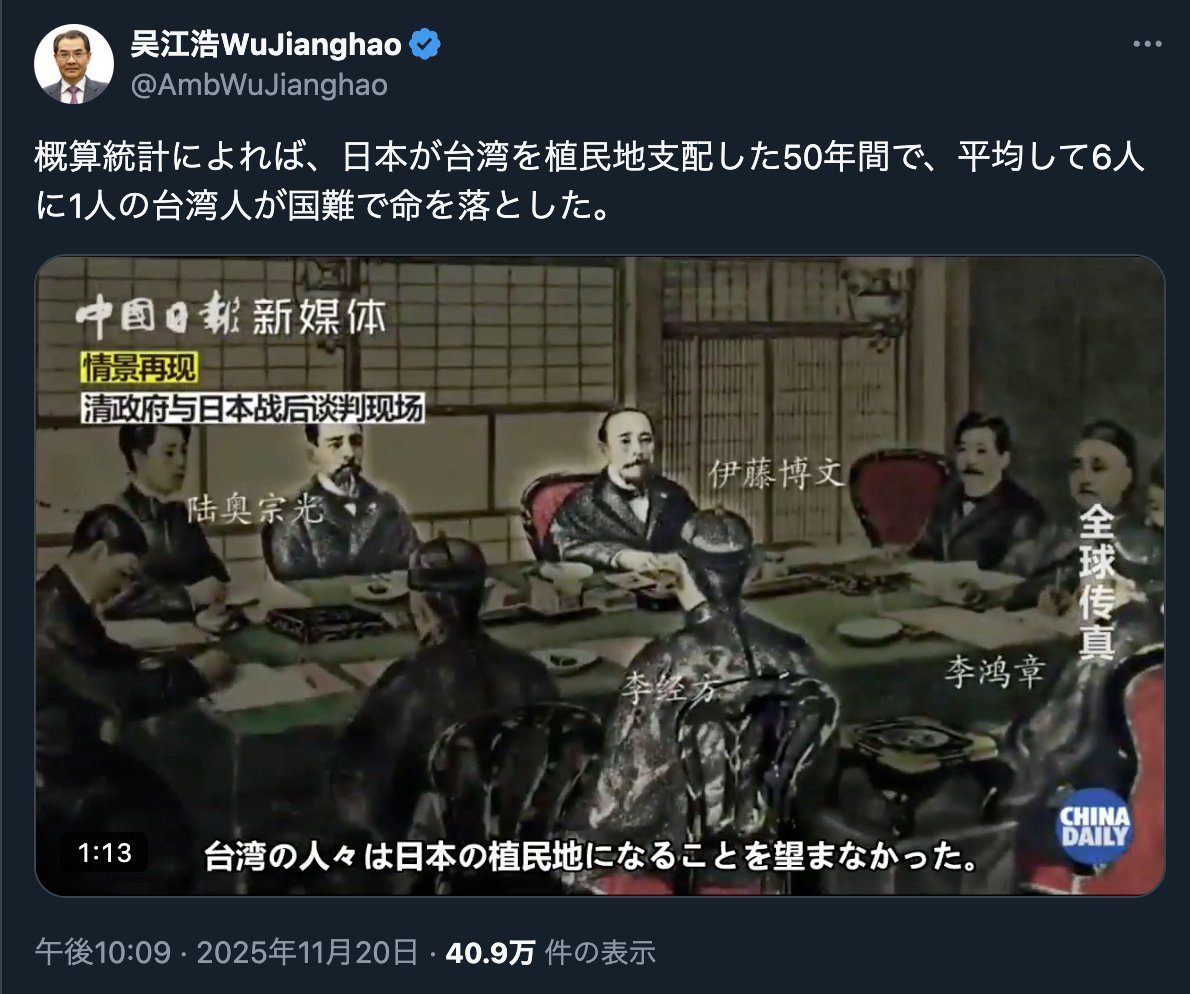Click the 情景再现 yellow label
Viewport: 1190px width, 994px height.
139,368
